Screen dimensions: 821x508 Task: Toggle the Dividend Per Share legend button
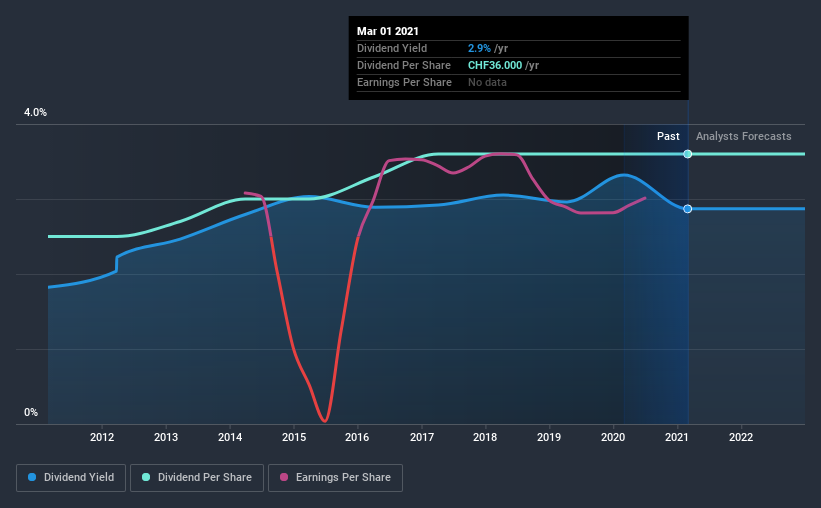(x=197, y=478)
